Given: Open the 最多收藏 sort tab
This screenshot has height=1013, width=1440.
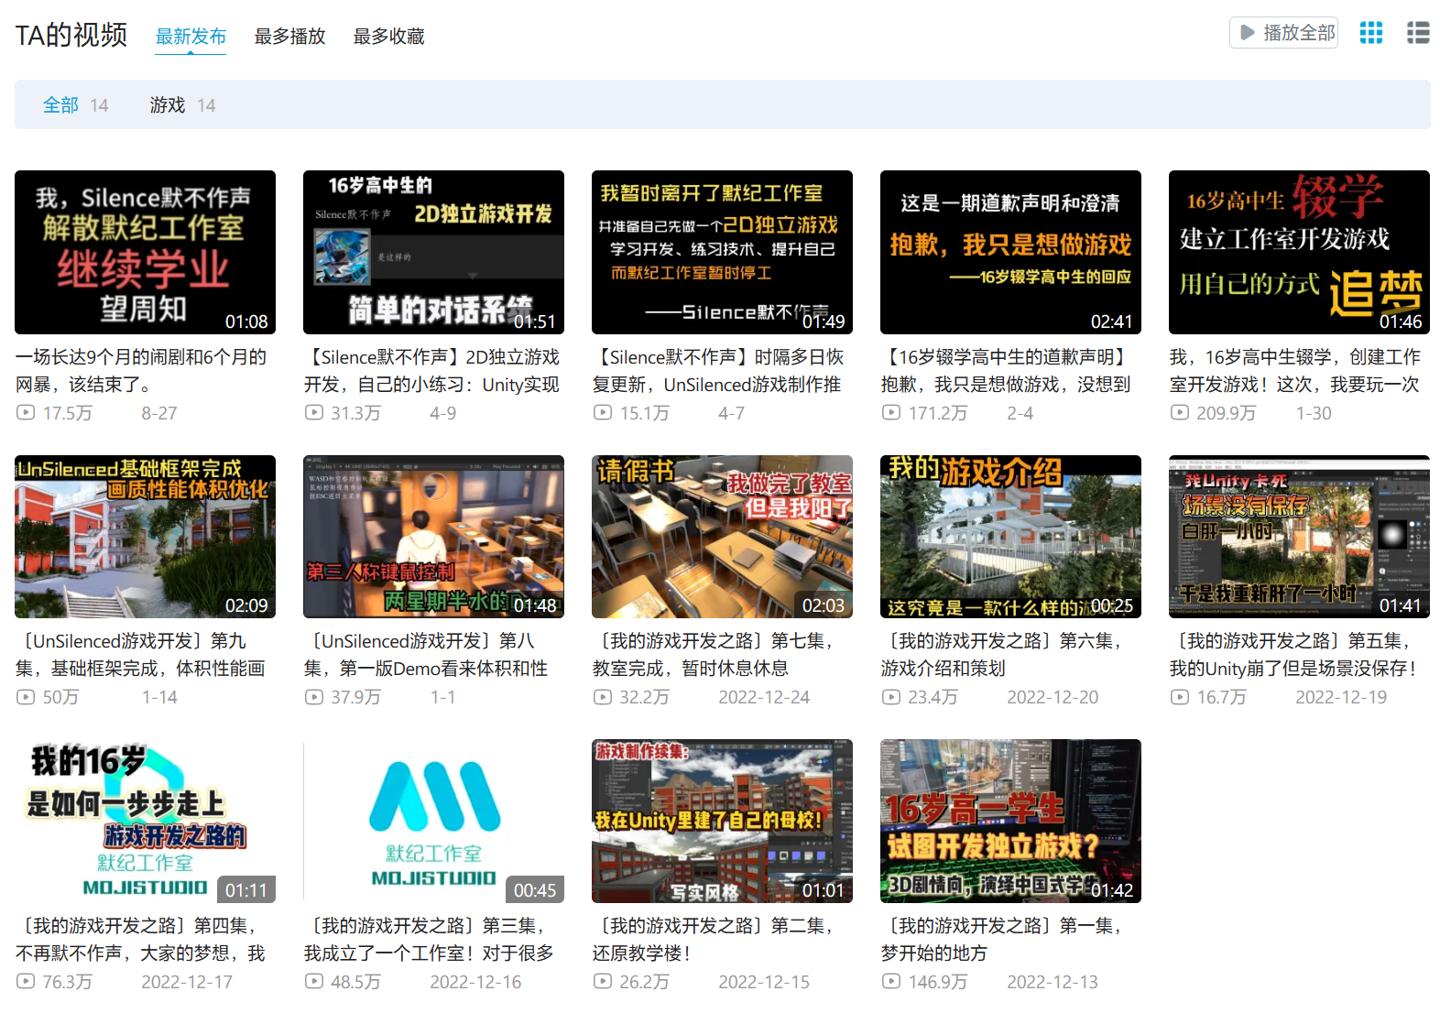Looking at the screenshot, I should click(x=388, y=37).
